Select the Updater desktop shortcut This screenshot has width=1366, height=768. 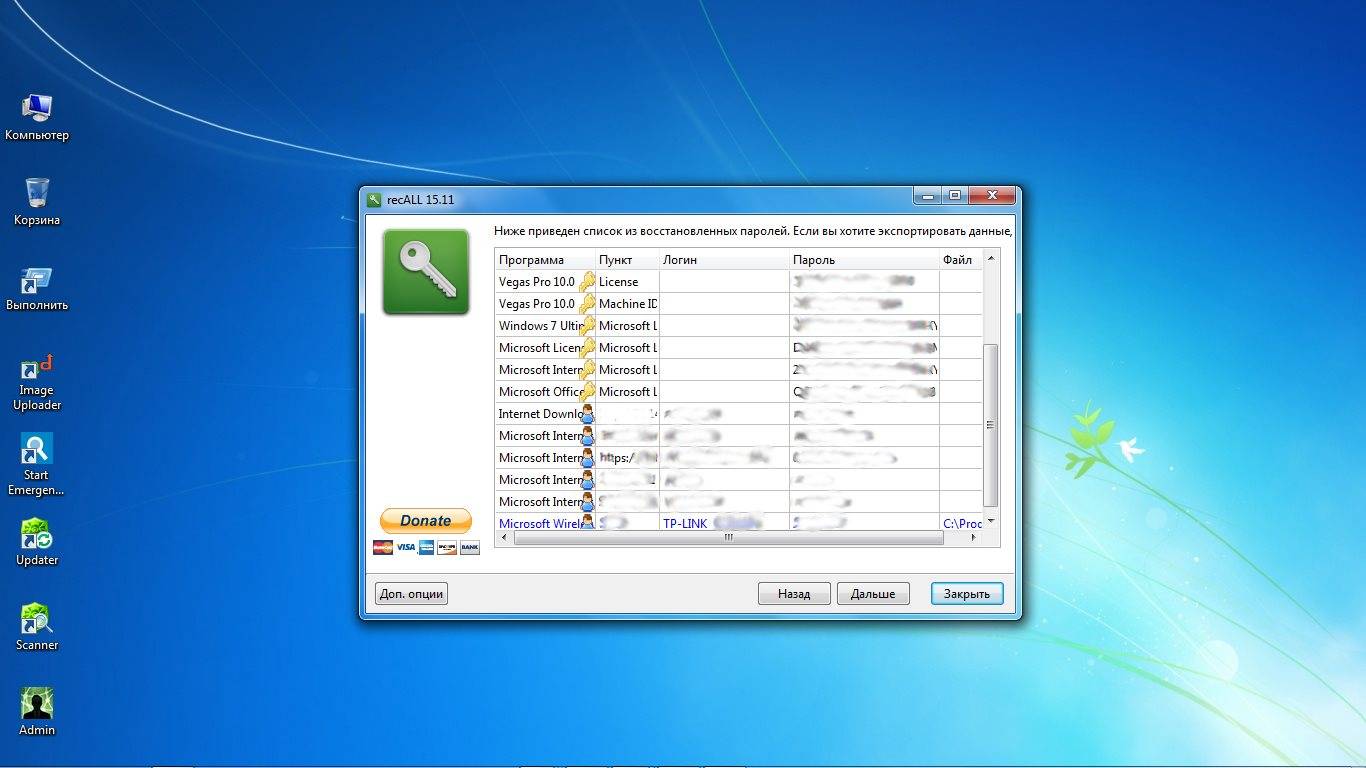pos(37,542)
